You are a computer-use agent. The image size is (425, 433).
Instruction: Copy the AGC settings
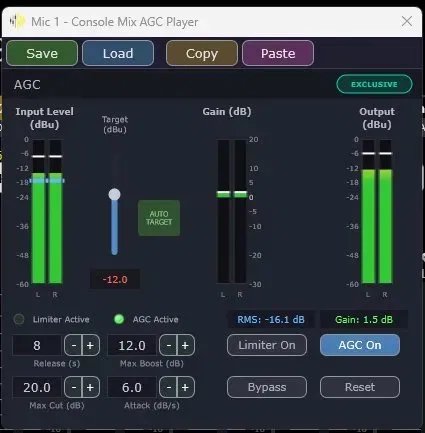click(202, 53)
